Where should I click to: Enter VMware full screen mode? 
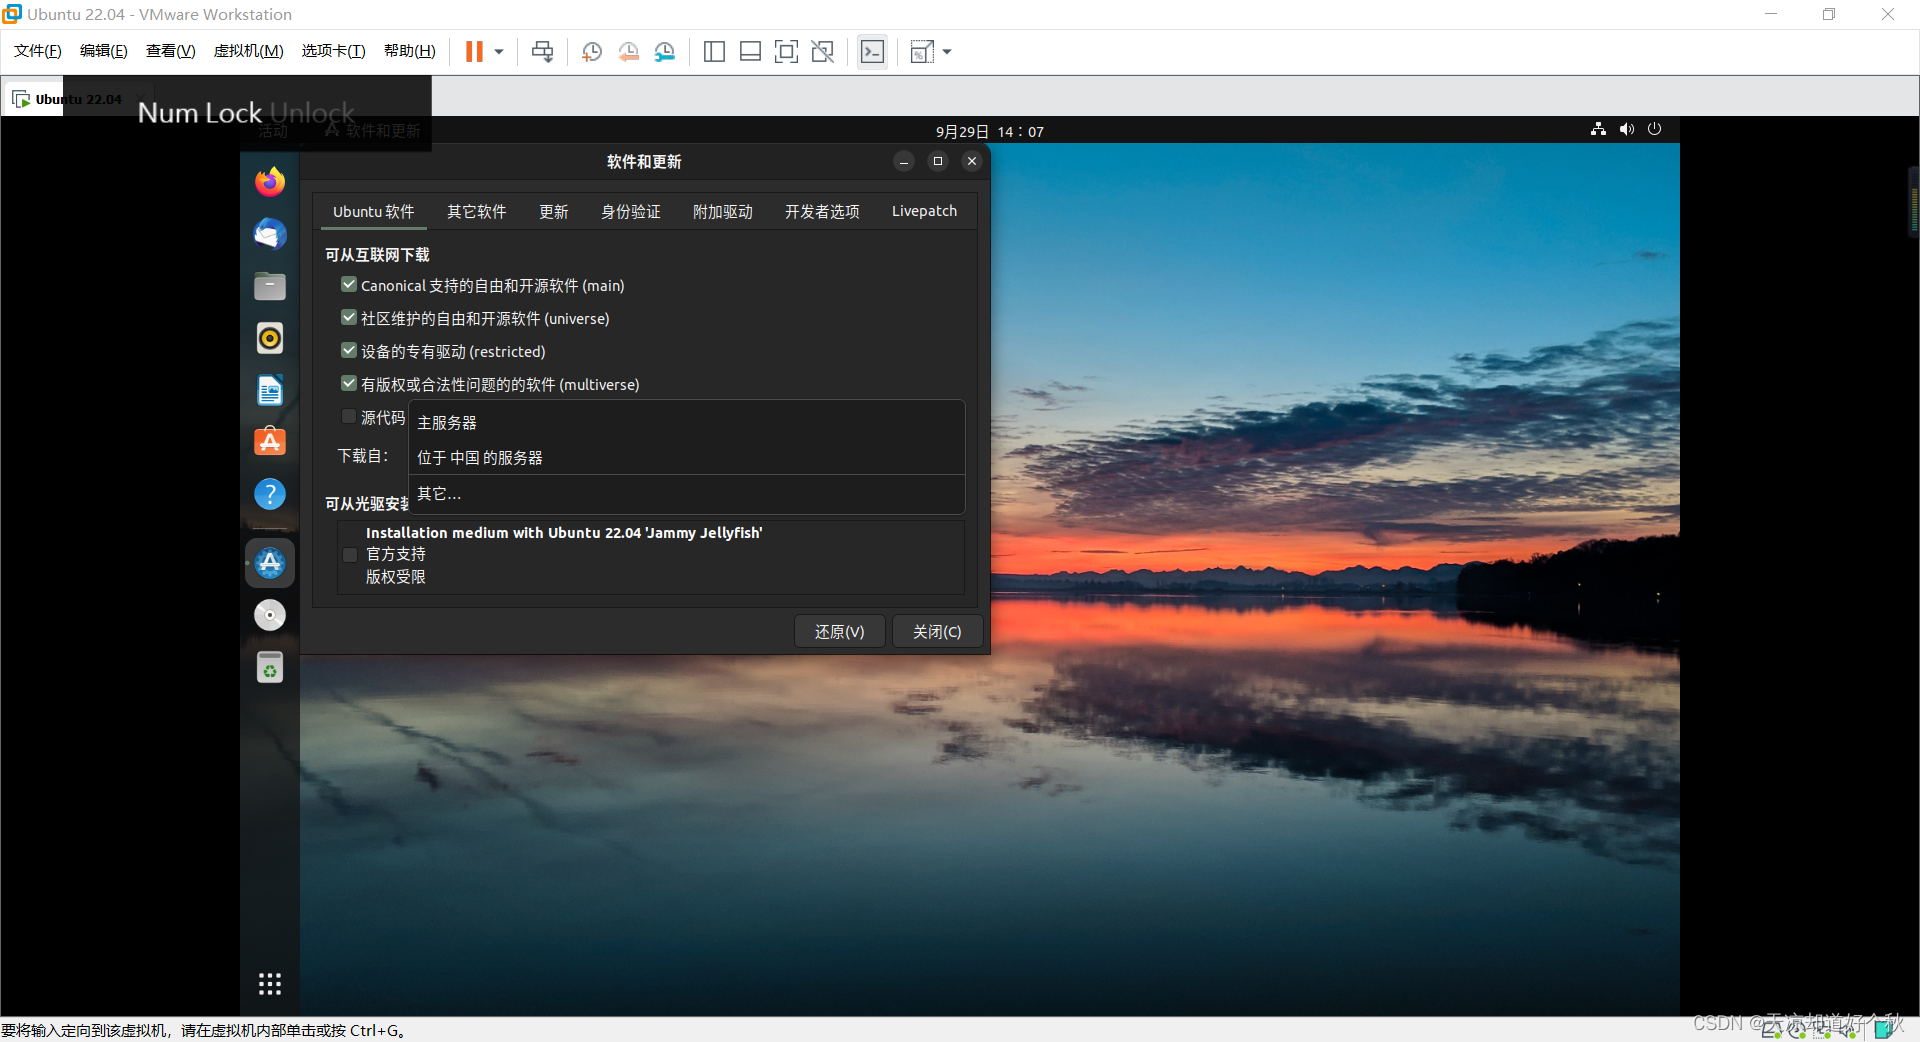click(786, 52)
